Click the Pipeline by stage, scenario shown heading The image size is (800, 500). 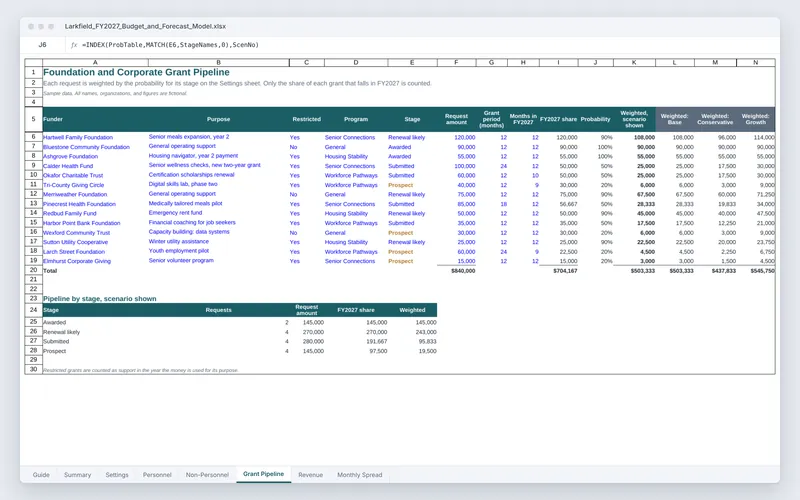point(99,299)
